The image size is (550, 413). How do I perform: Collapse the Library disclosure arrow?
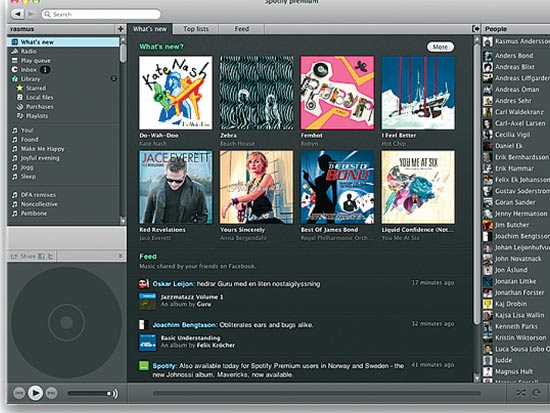coord(114,78)
